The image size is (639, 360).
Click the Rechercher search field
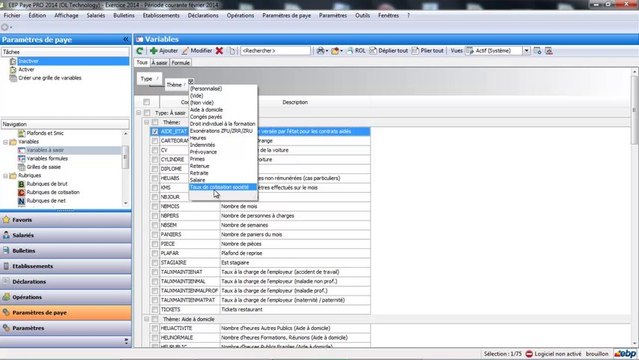point(275,51)
